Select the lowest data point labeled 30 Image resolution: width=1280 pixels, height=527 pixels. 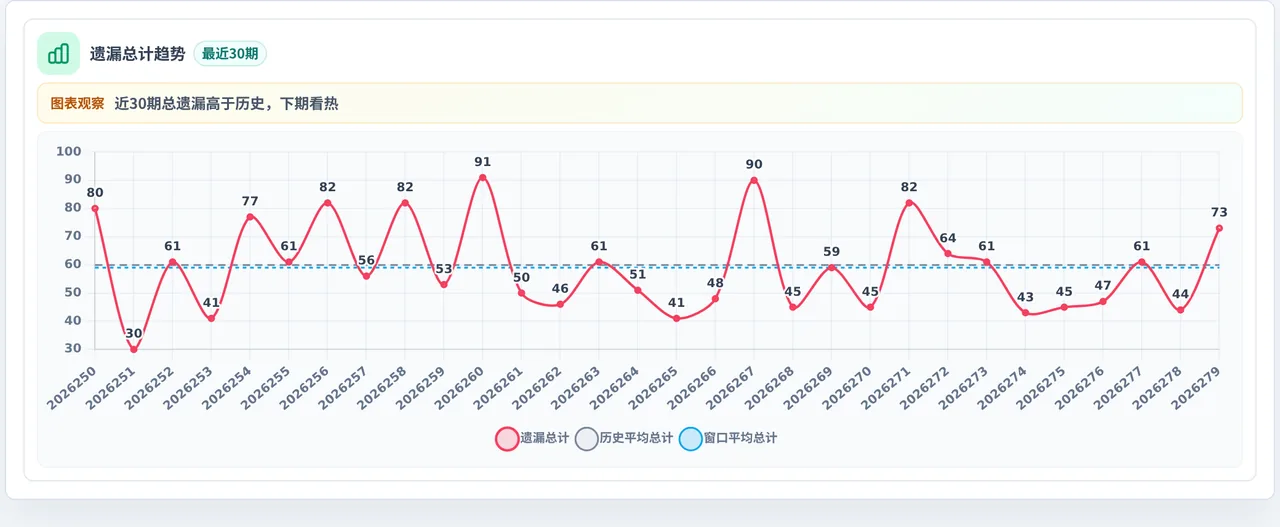pyautogui.click(x=134, y=349)
